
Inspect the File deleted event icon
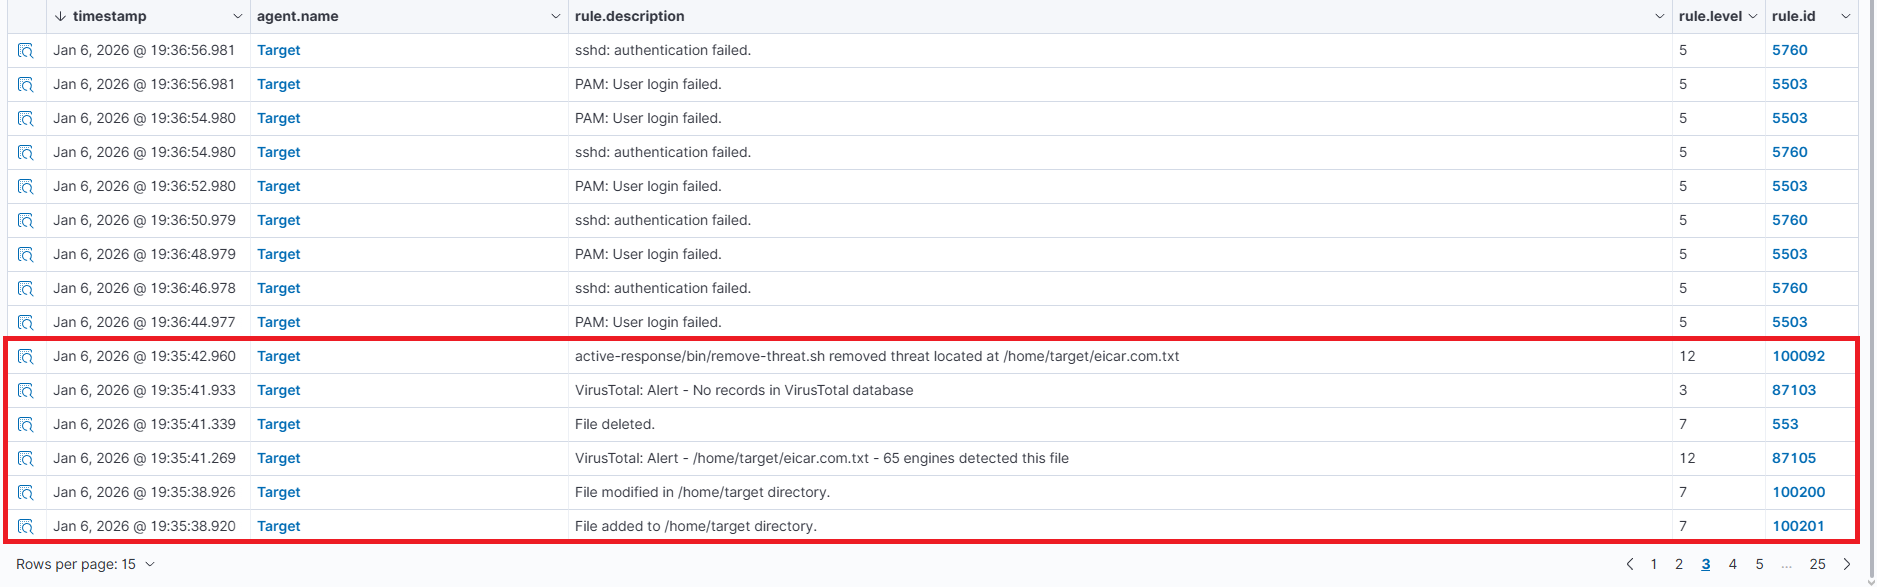pos(26,425)
